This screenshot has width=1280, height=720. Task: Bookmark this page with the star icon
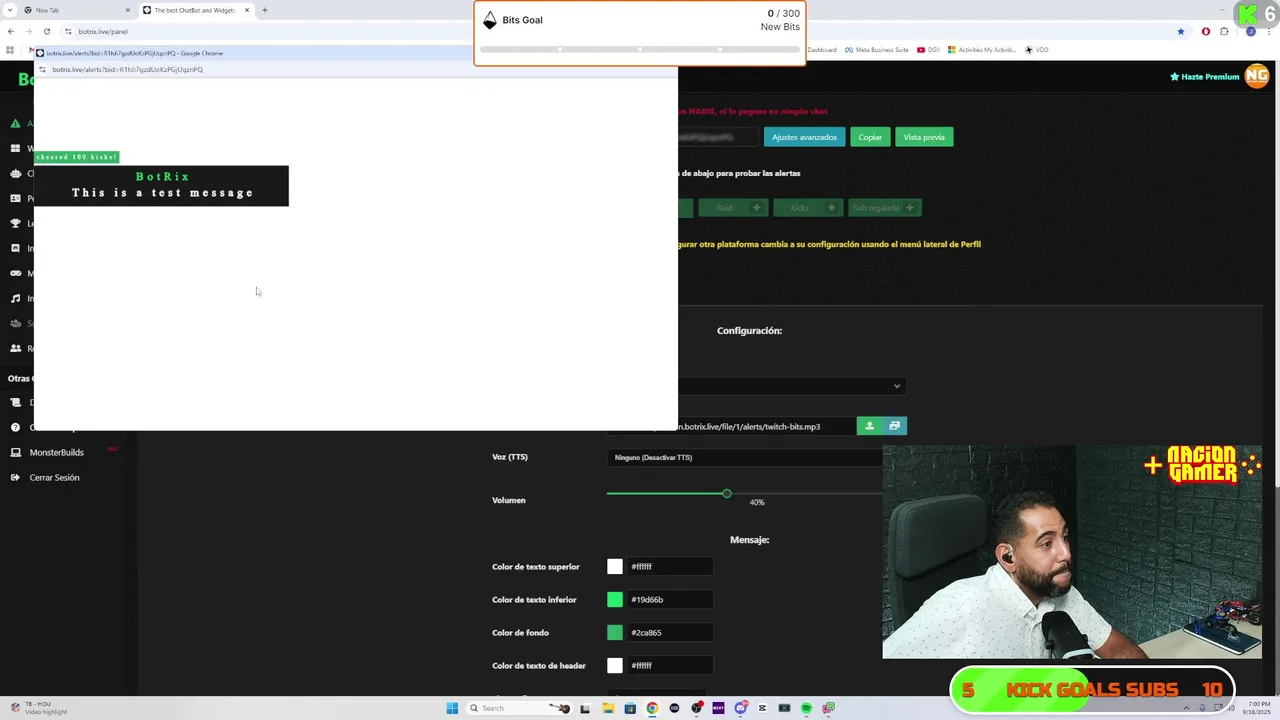(1181, 31)
